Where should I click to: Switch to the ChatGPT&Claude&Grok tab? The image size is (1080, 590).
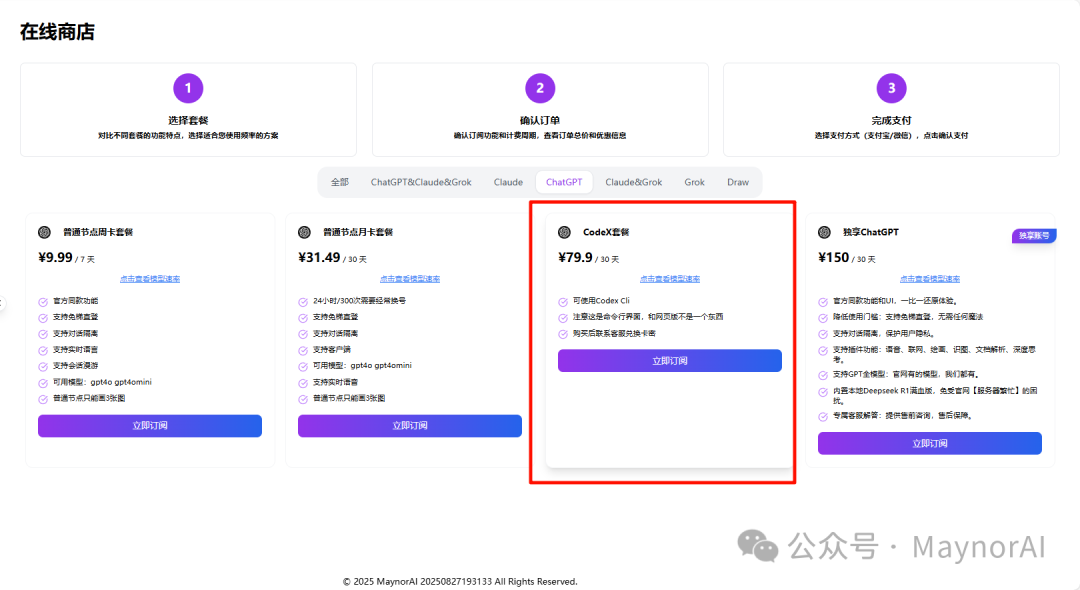point(421,182)
